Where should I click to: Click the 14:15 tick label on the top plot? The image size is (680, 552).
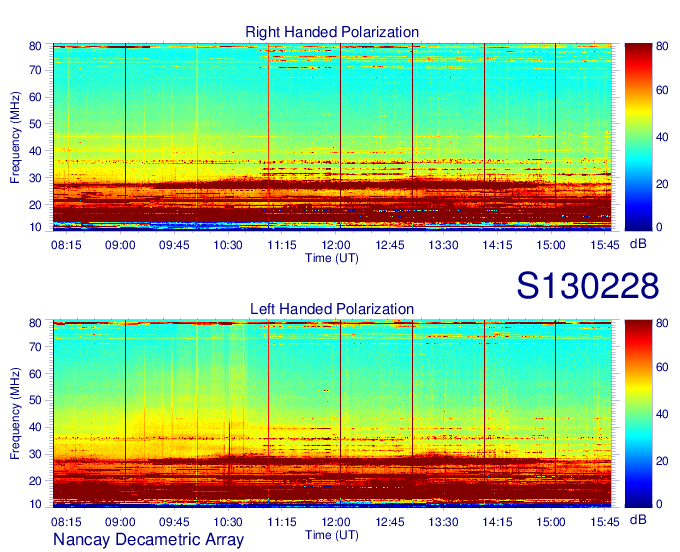click(497, 245)
